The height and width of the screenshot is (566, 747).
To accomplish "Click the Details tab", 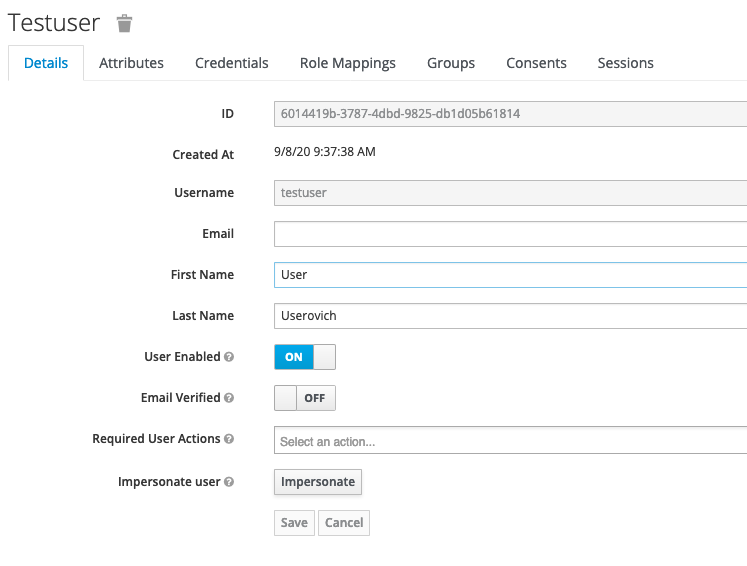I will pos(46,63).
